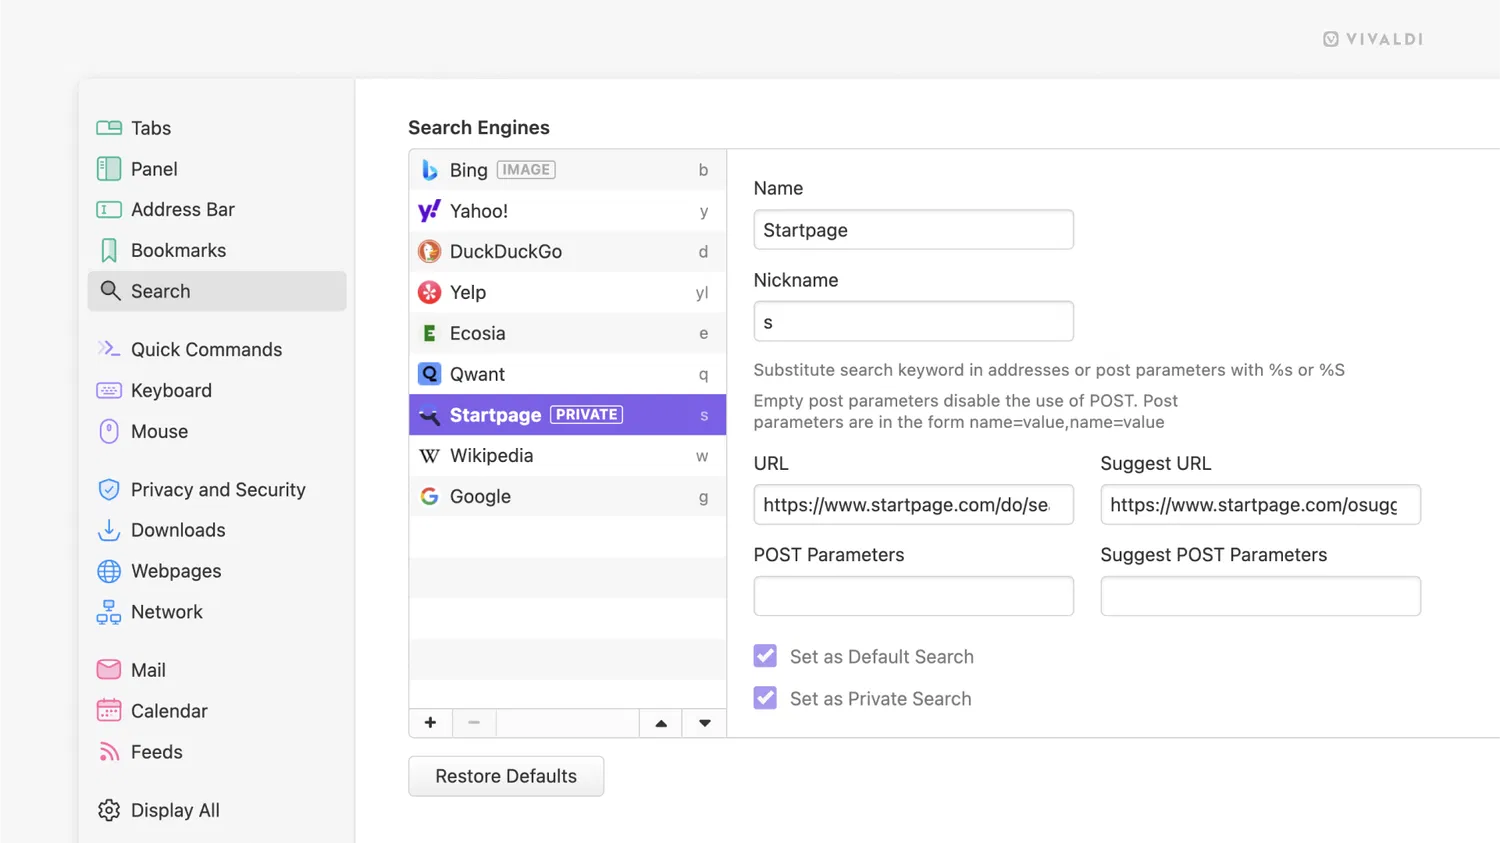Select Wikipedia in the search engines list
1500x843 pixels.
491,456
